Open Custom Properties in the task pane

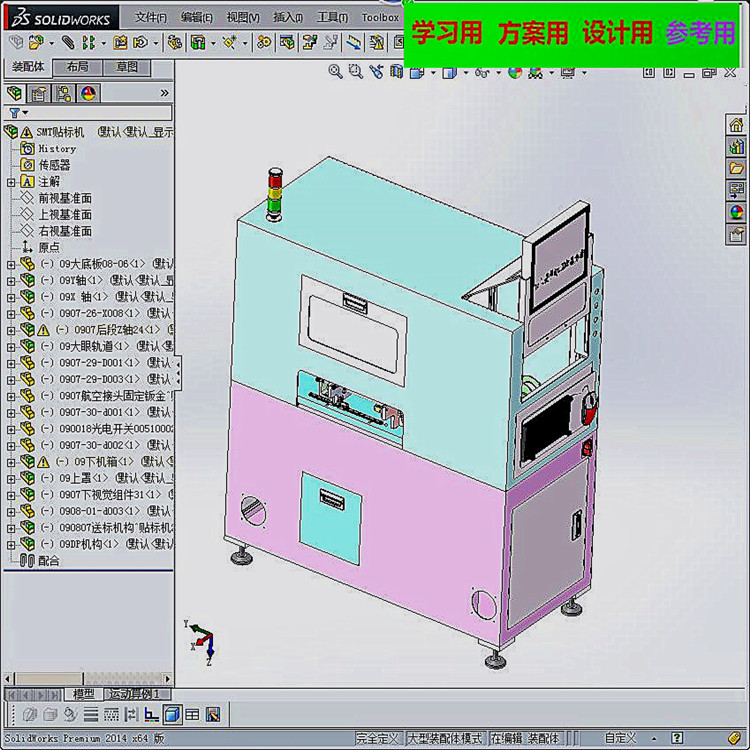736,234
